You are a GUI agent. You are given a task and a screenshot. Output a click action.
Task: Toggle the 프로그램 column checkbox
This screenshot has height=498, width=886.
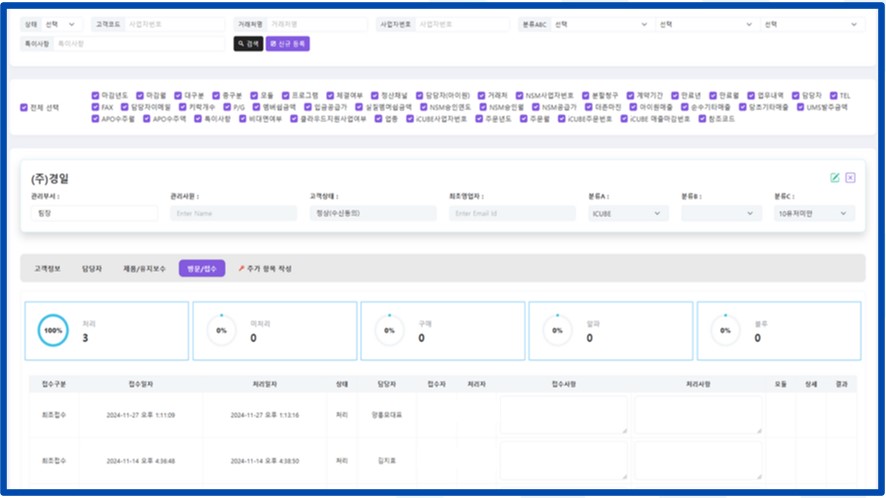coord(284,96)
